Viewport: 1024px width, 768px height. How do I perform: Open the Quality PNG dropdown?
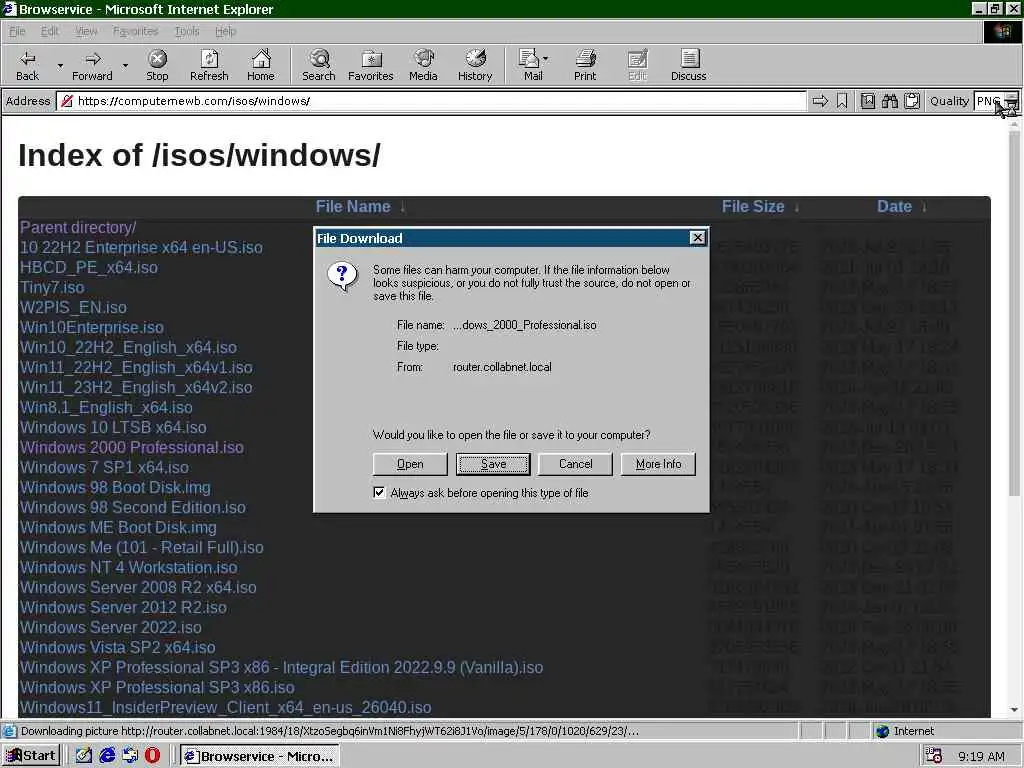[995, 101]
